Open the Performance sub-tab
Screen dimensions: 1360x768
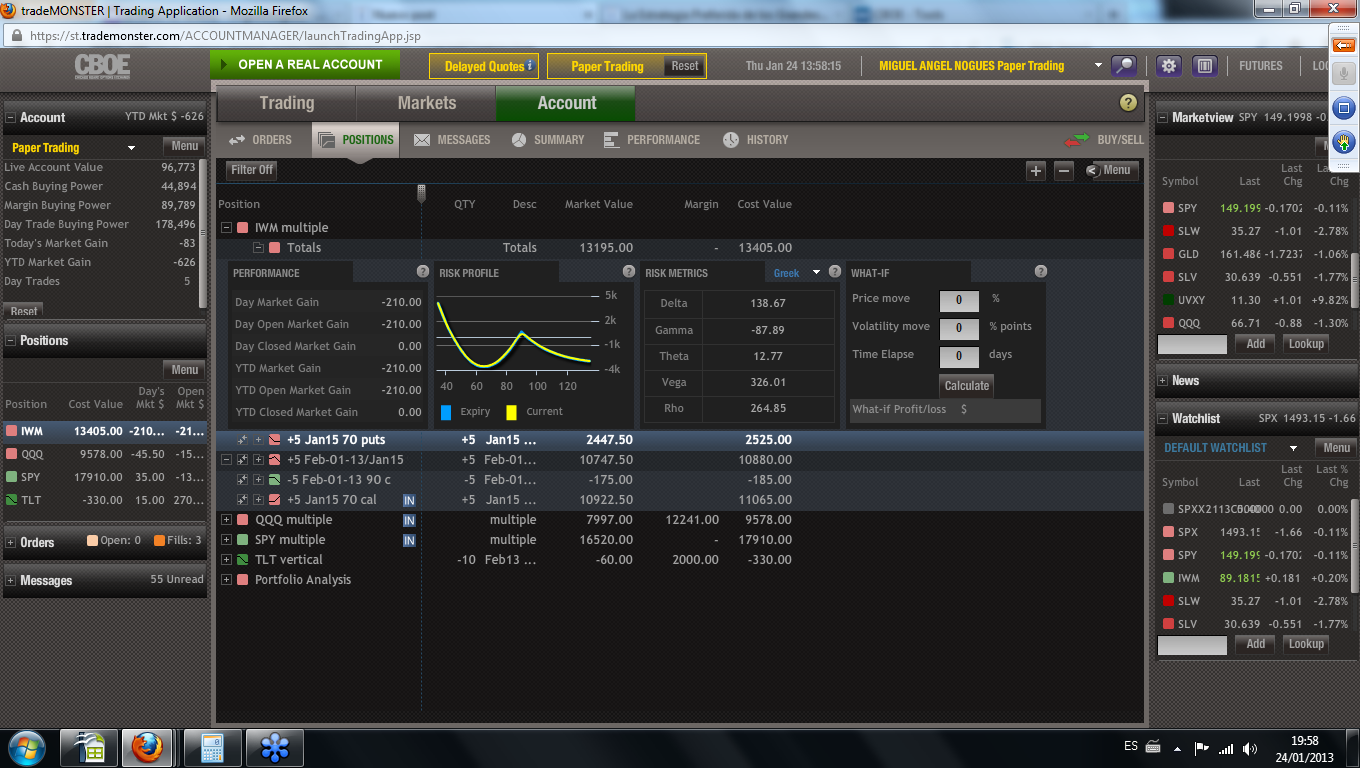(x=652, y=140)
